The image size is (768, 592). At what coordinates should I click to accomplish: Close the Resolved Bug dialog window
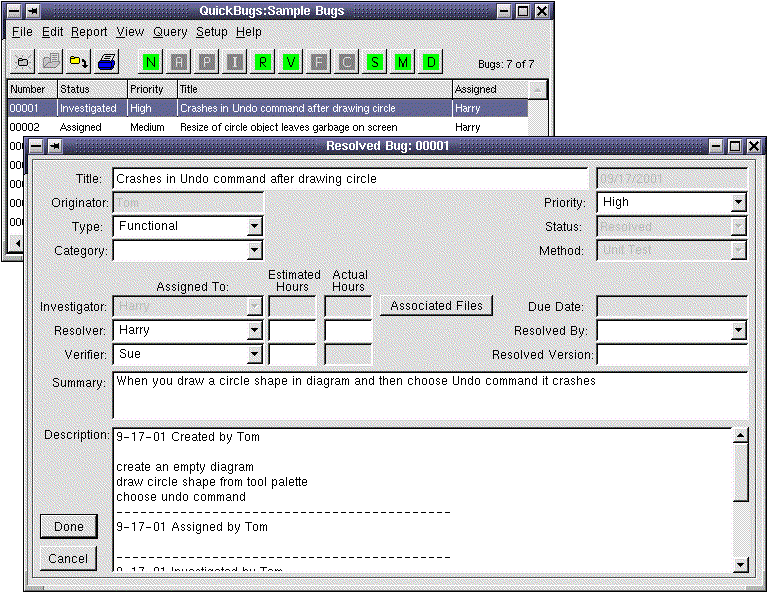coord(754,146)
